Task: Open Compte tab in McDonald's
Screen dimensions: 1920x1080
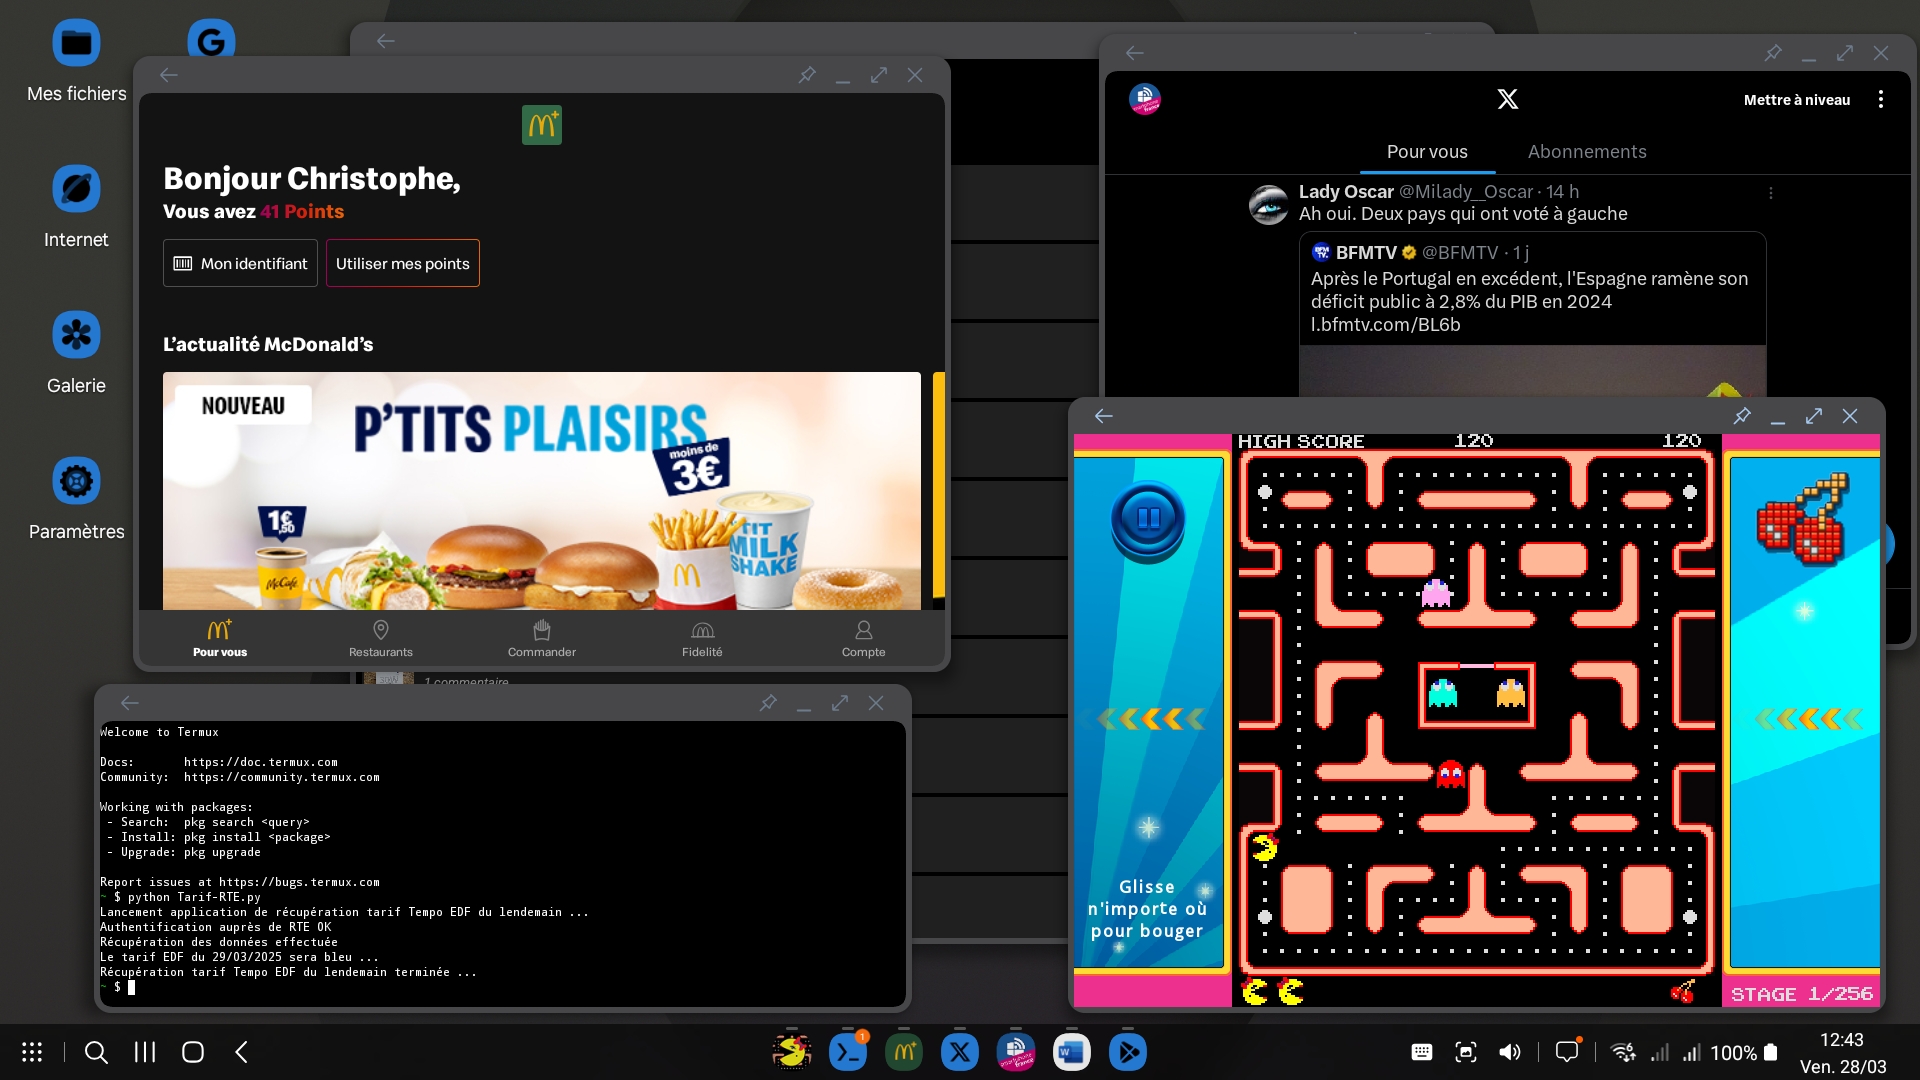Action: (x=863, y=640)
